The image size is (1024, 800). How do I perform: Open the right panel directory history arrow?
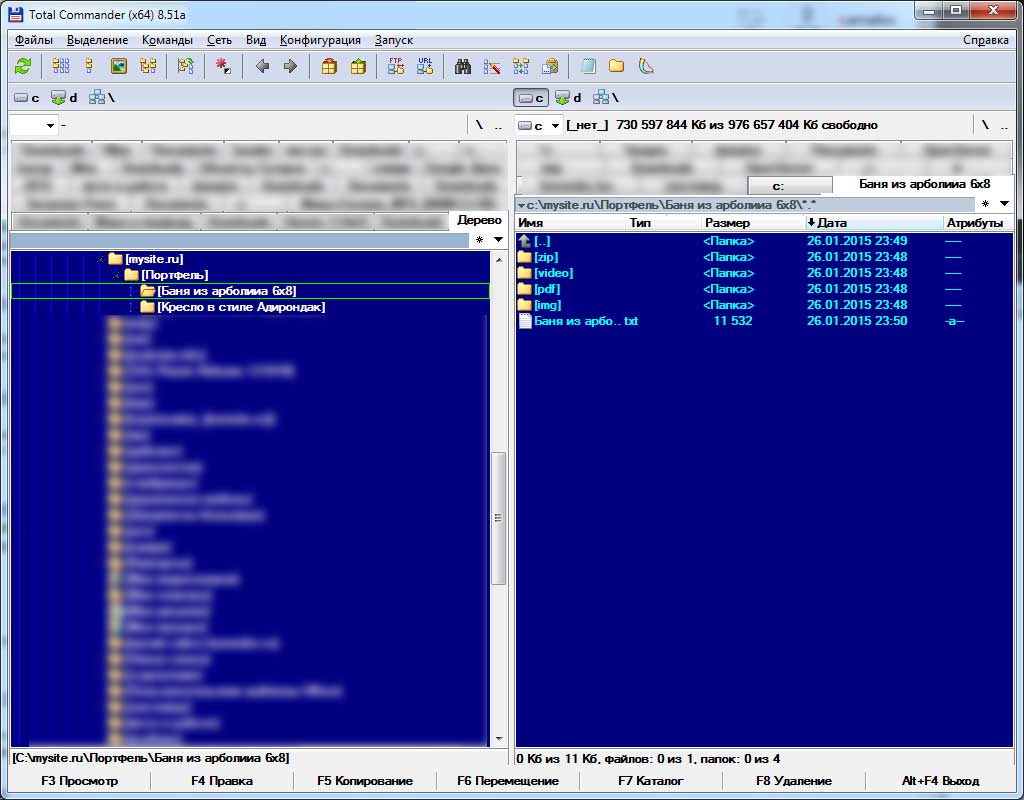pyautogui.click(x=1004, y=204)
